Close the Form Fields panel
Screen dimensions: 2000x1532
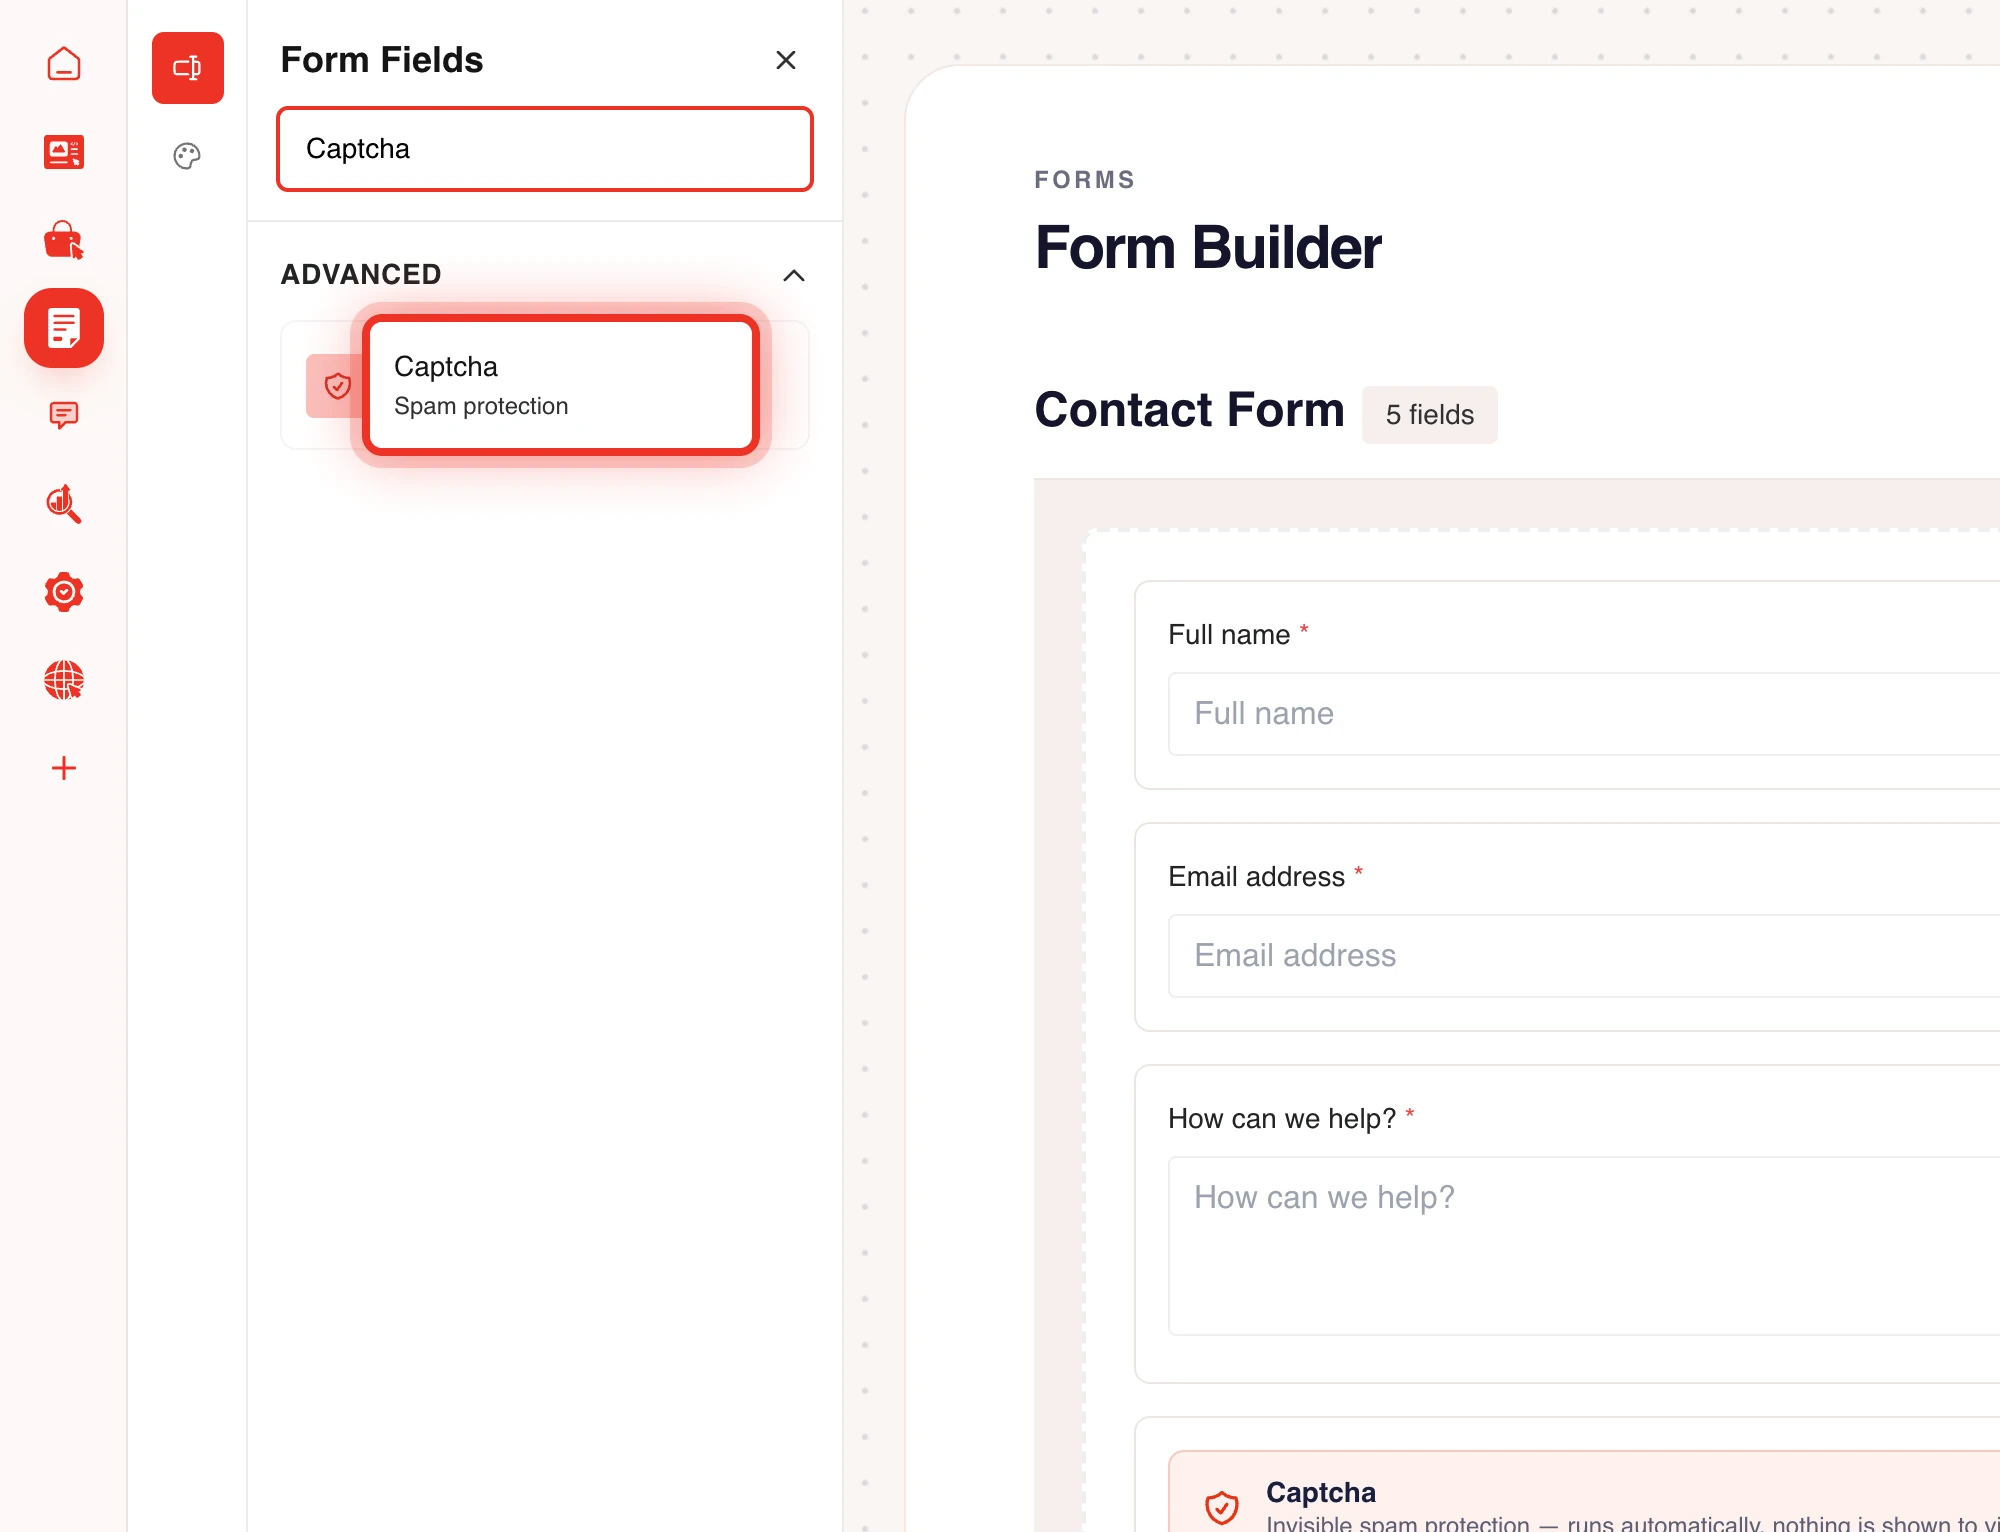coord(786,60)
